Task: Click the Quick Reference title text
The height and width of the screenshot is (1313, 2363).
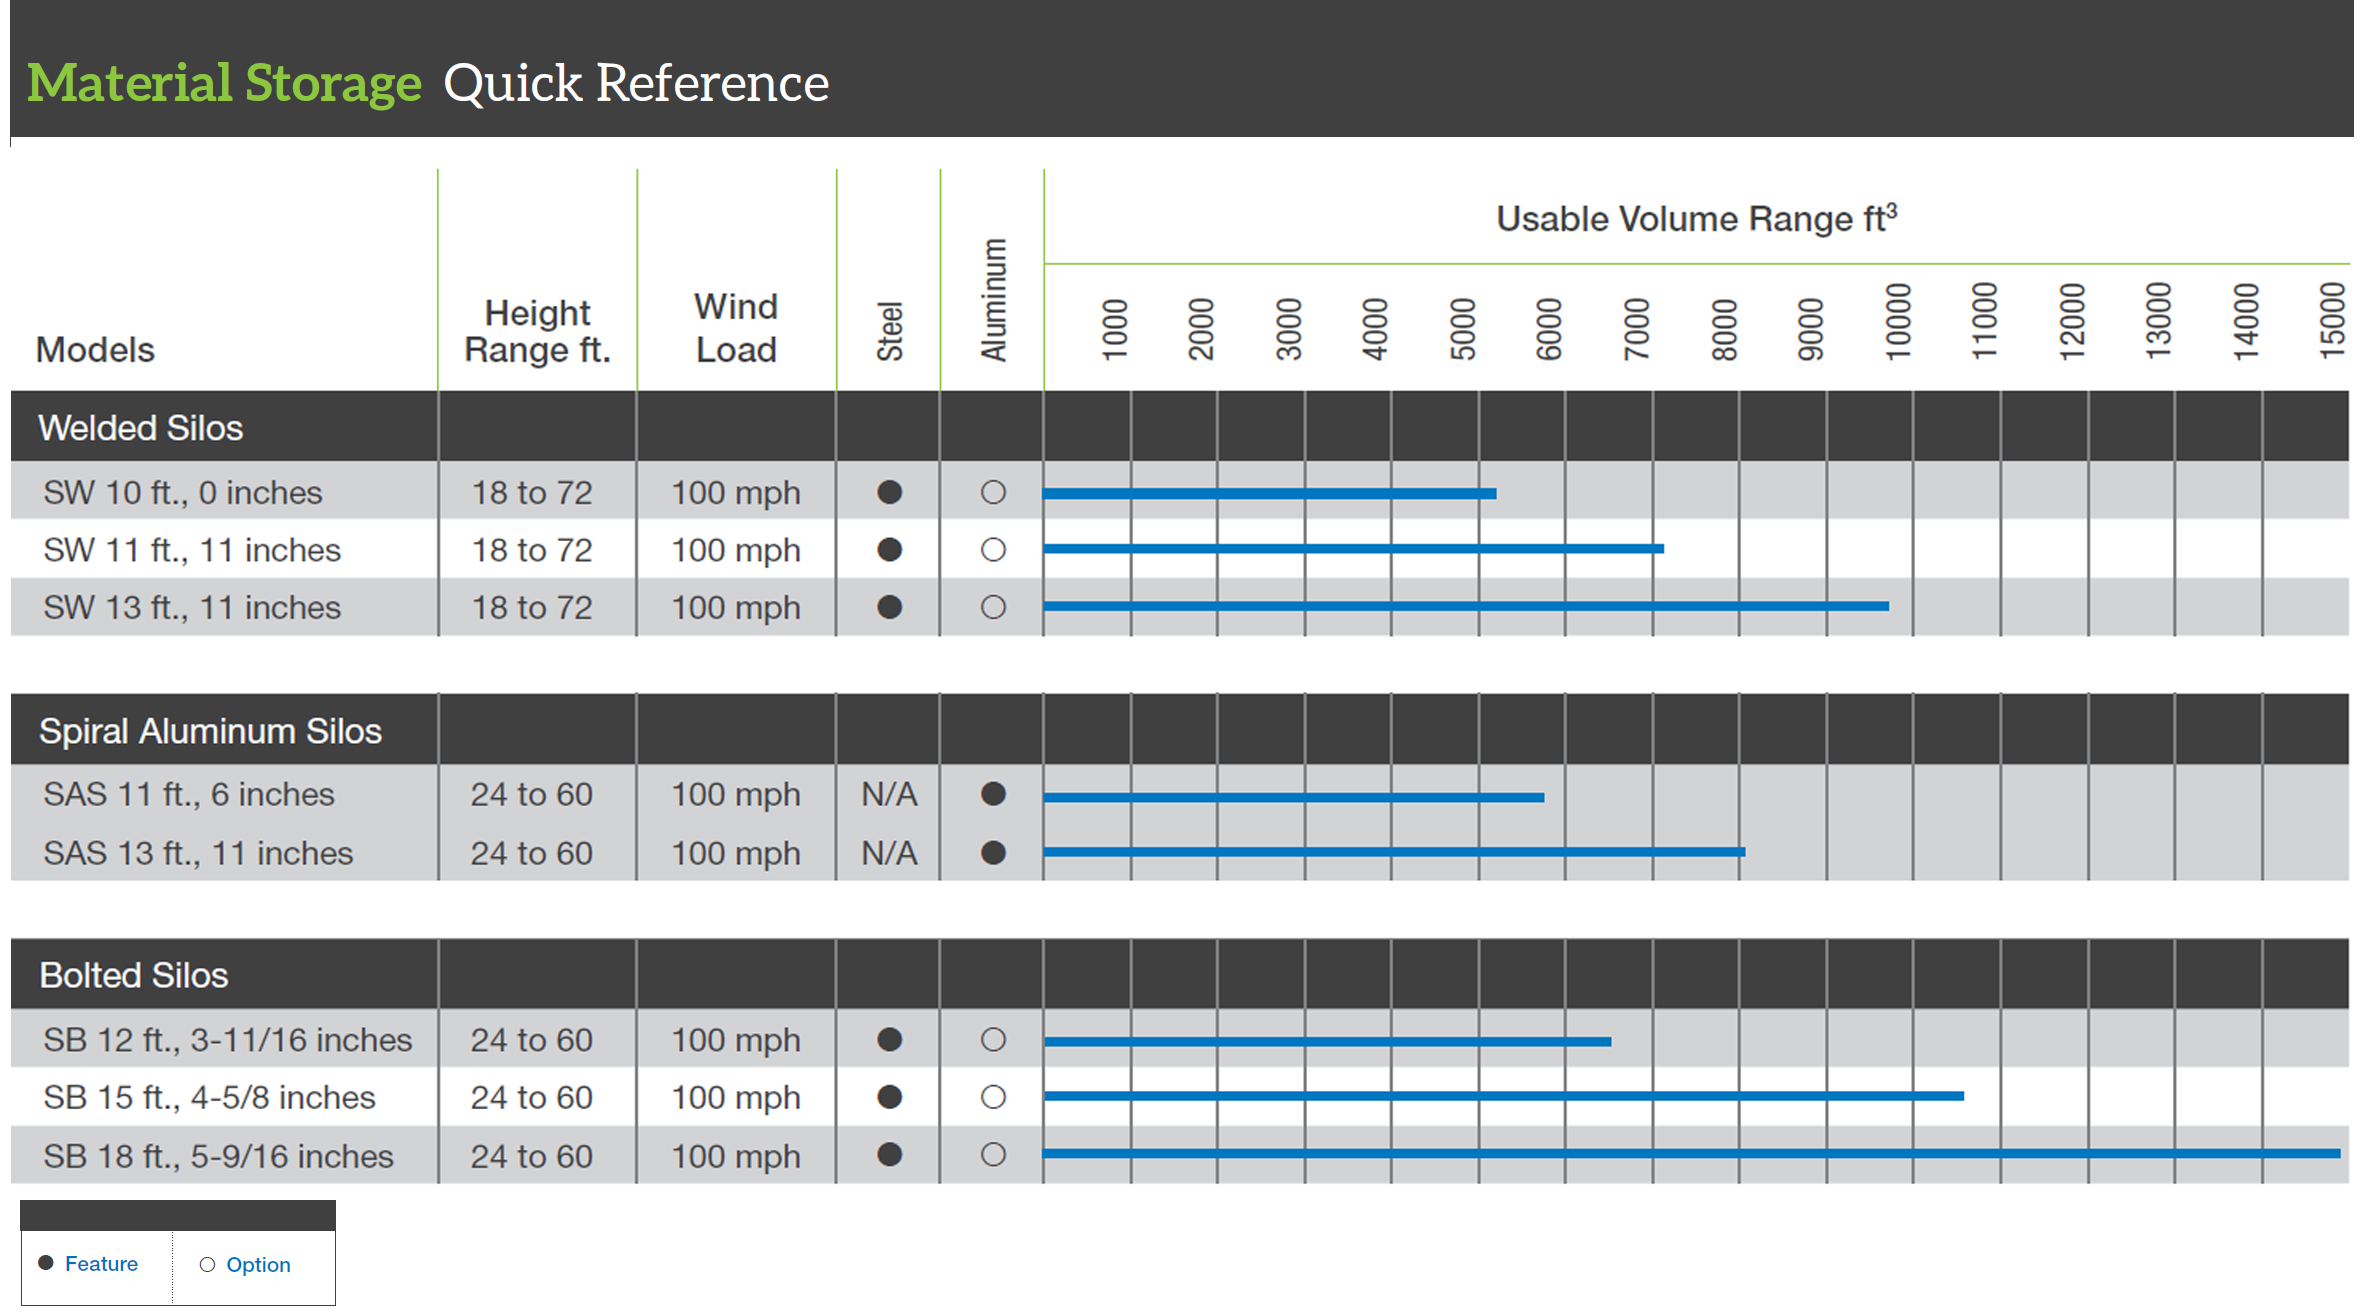Action: [636, 83]
